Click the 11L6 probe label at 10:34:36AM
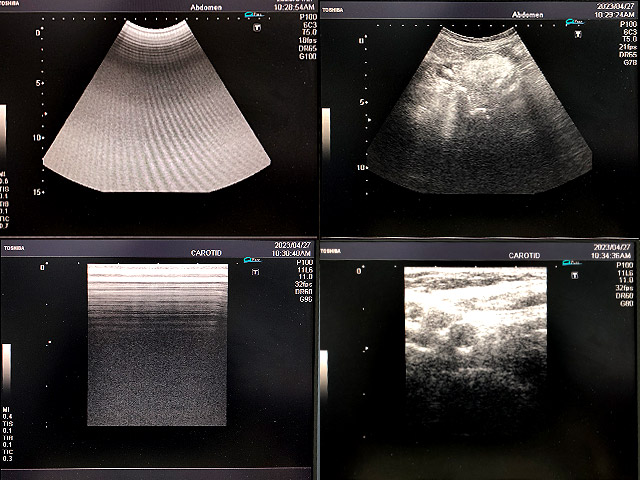This screenshot has width=640, height=480. pyautogui.click(x=625, y=273)
